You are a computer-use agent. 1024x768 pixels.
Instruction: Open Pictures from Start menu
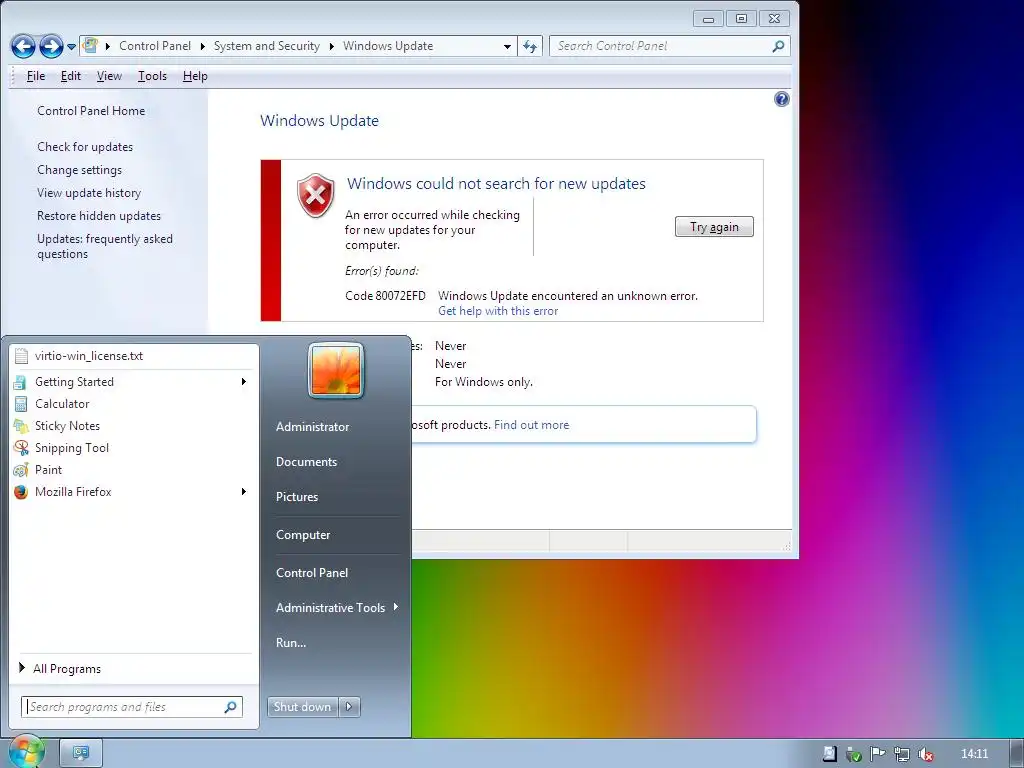click(x=297, y=497)
